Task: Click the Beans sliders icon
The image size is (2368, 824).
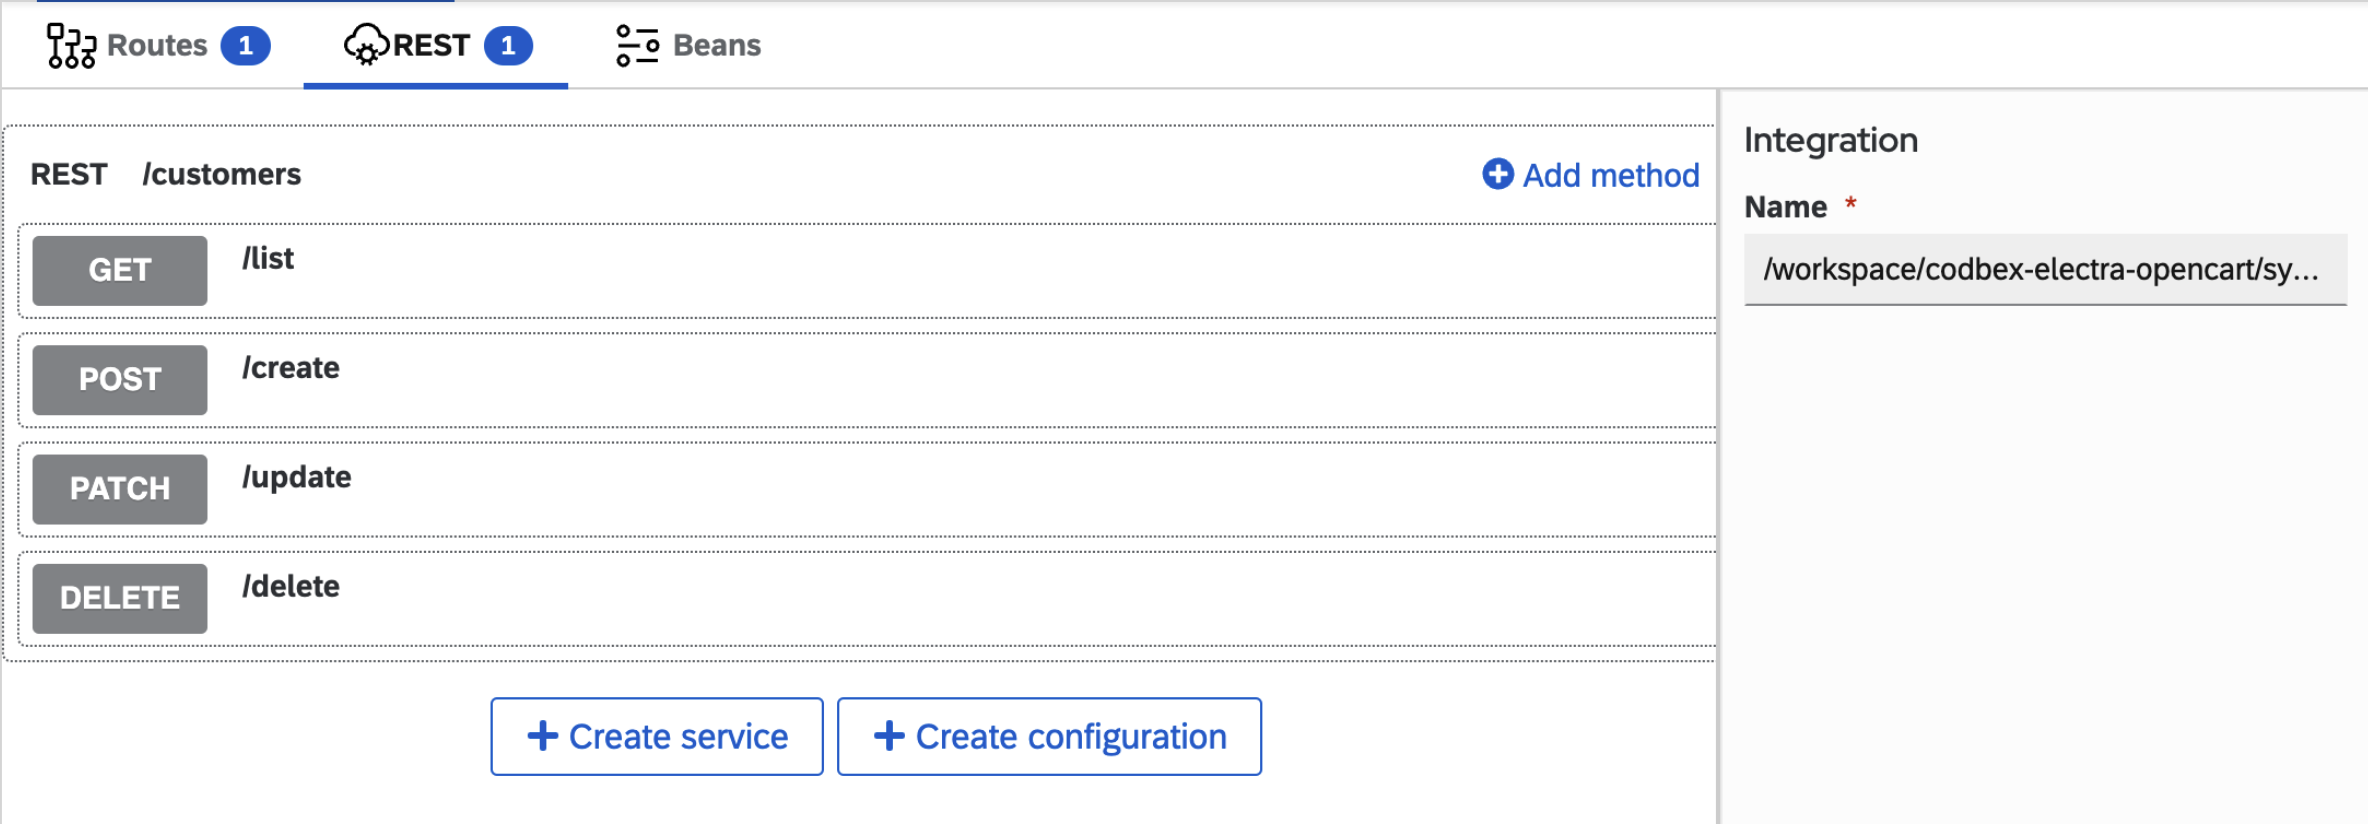Action: [637, 46]
